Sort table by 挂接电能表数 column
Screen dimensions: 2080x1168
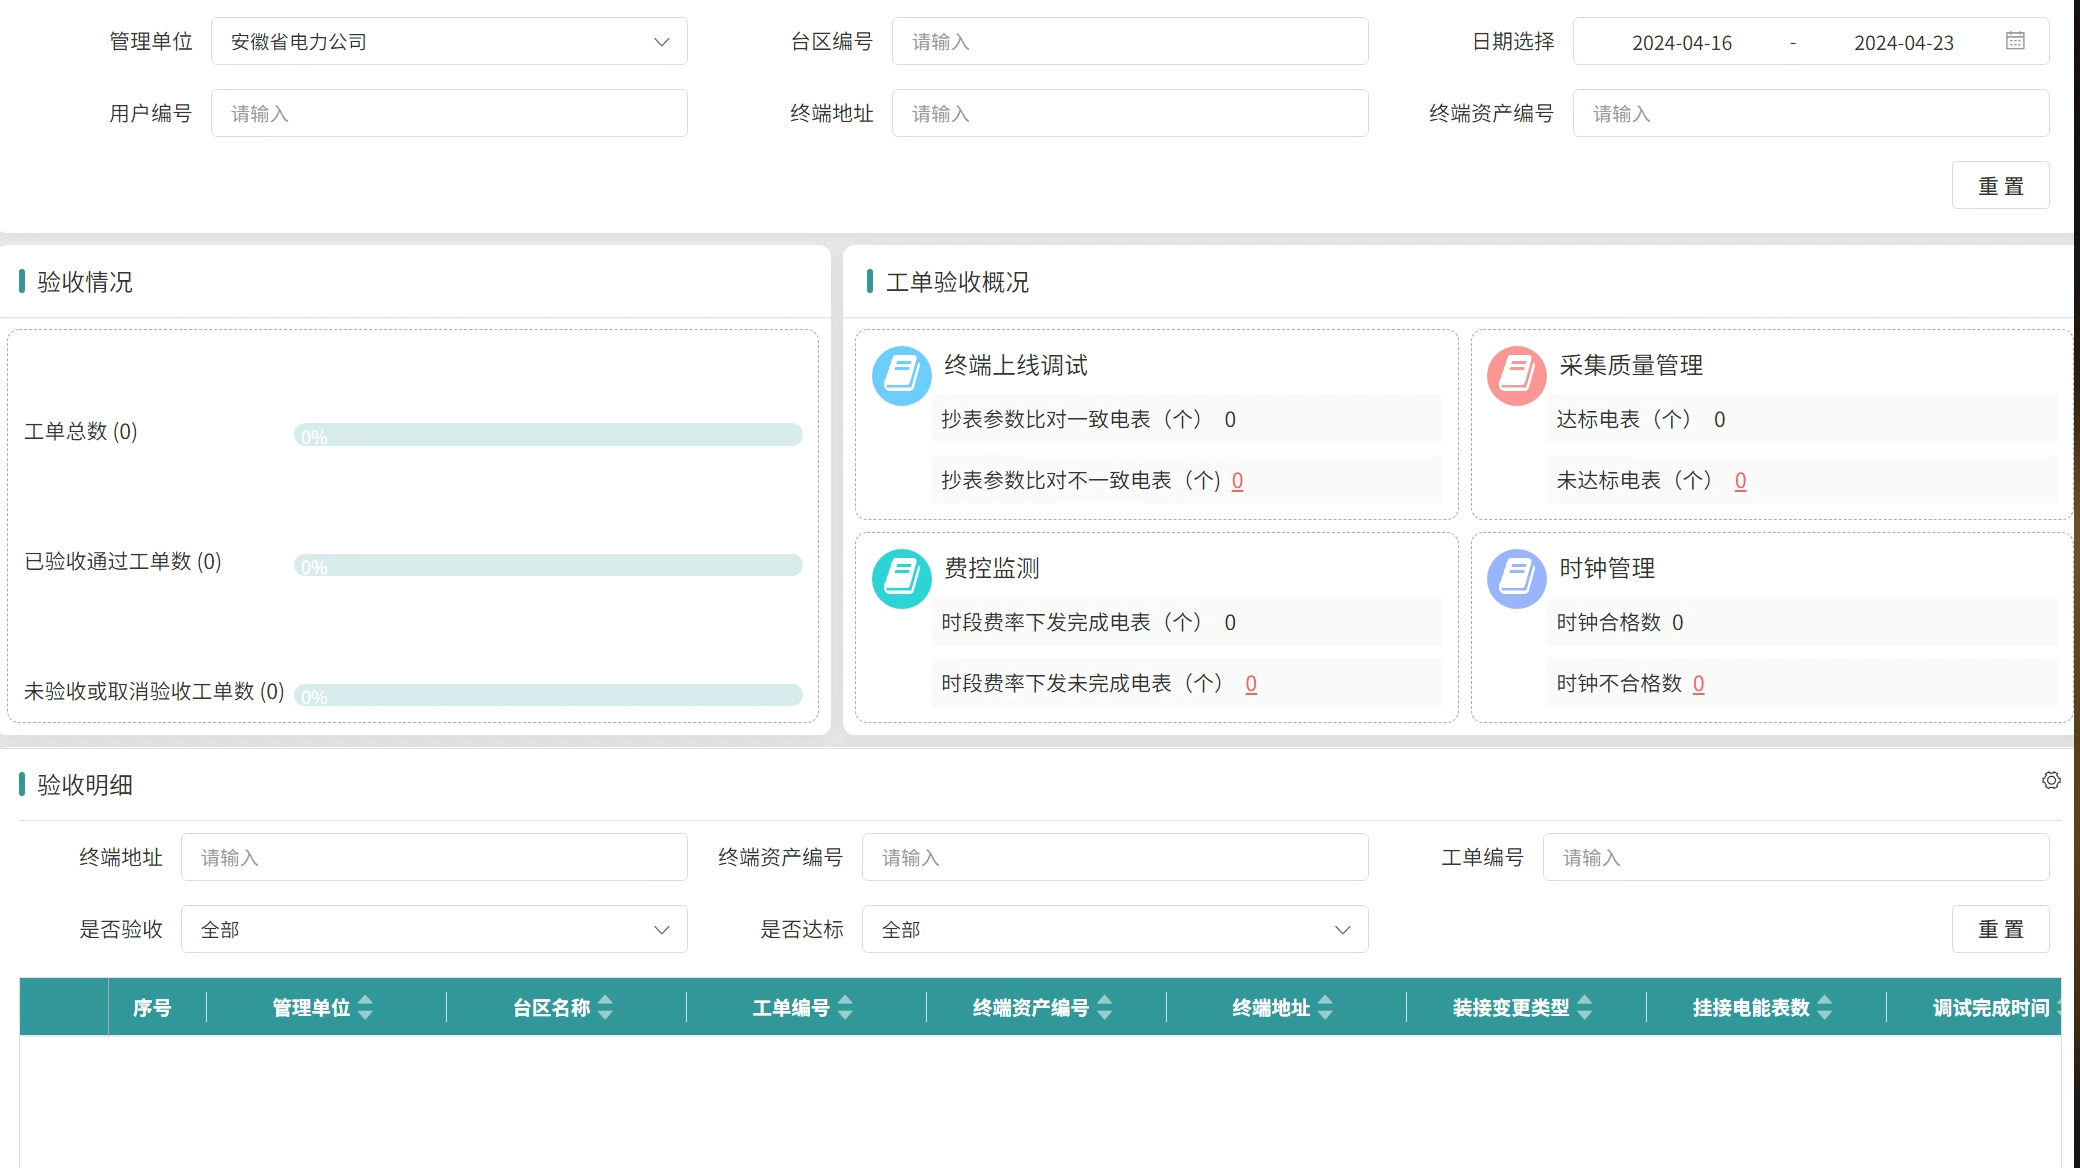[x=1825, y=1007]
